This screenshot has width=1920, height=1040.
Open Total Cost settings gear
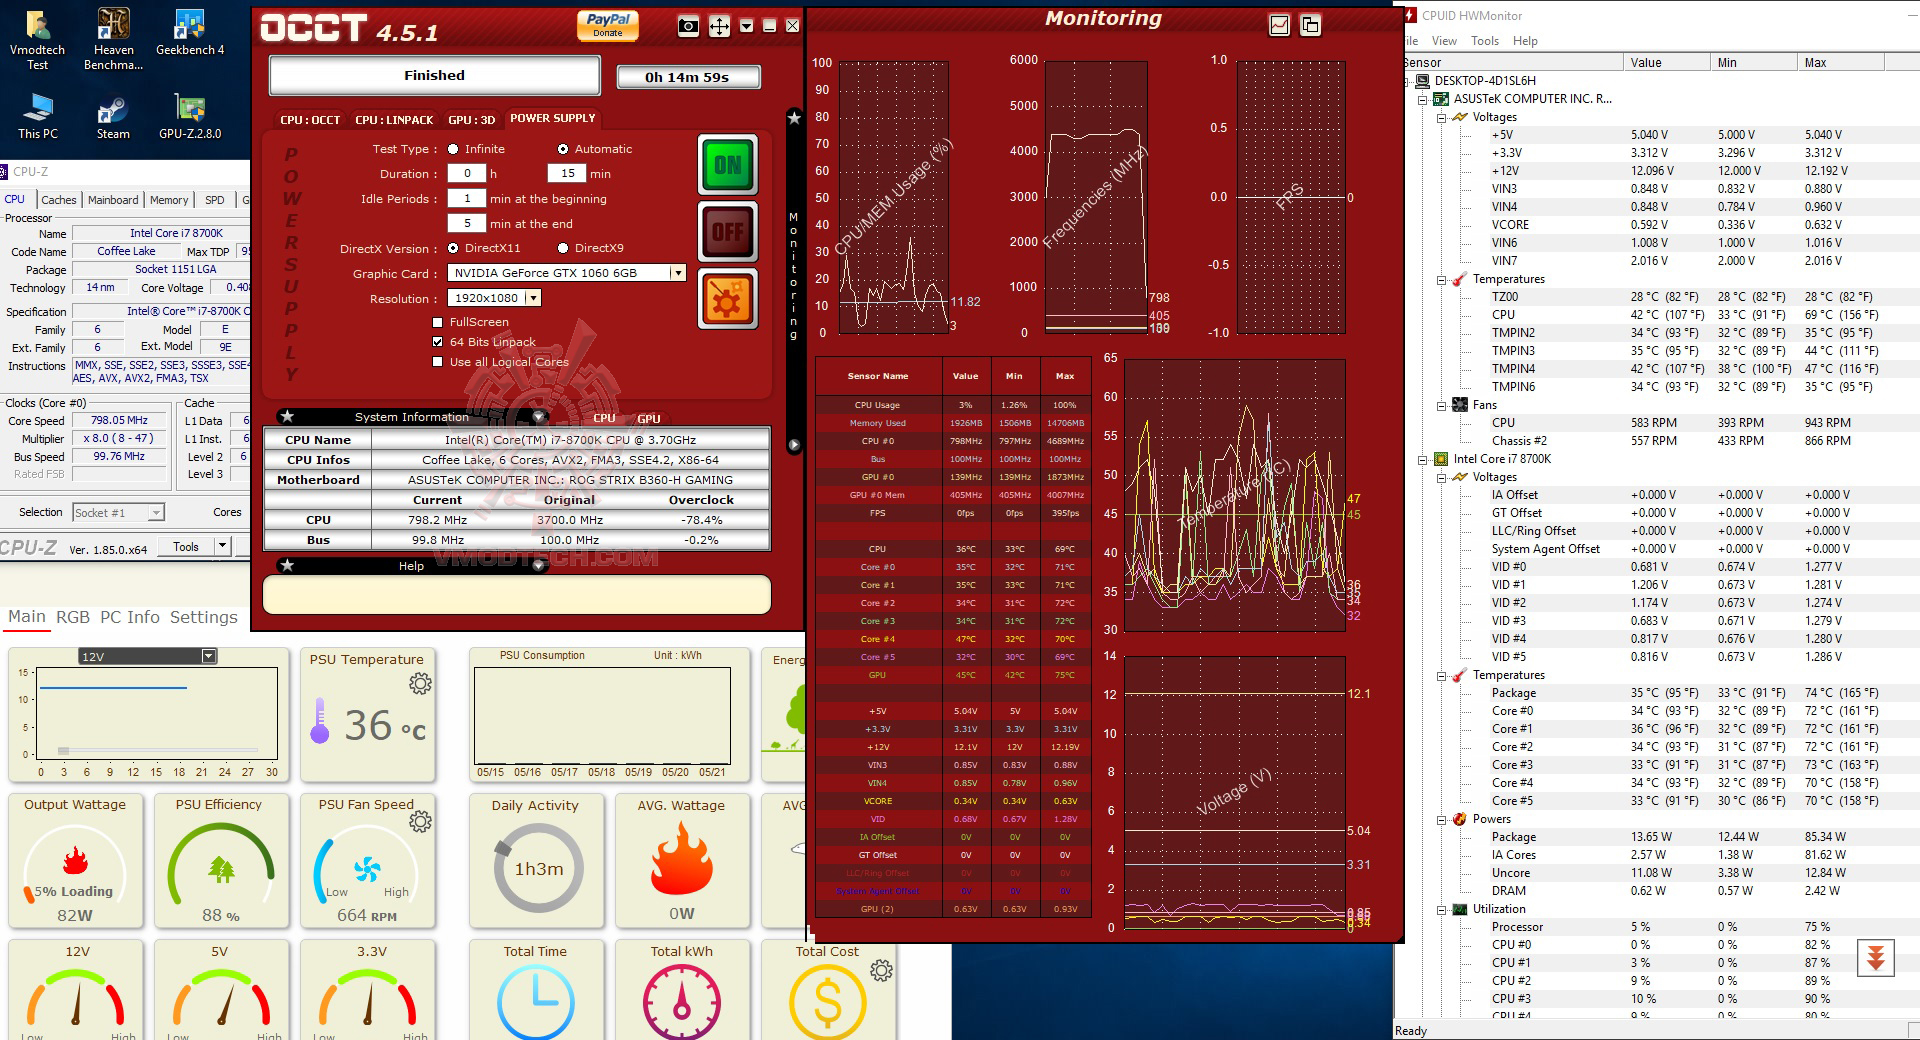click(x=881, y=970)
